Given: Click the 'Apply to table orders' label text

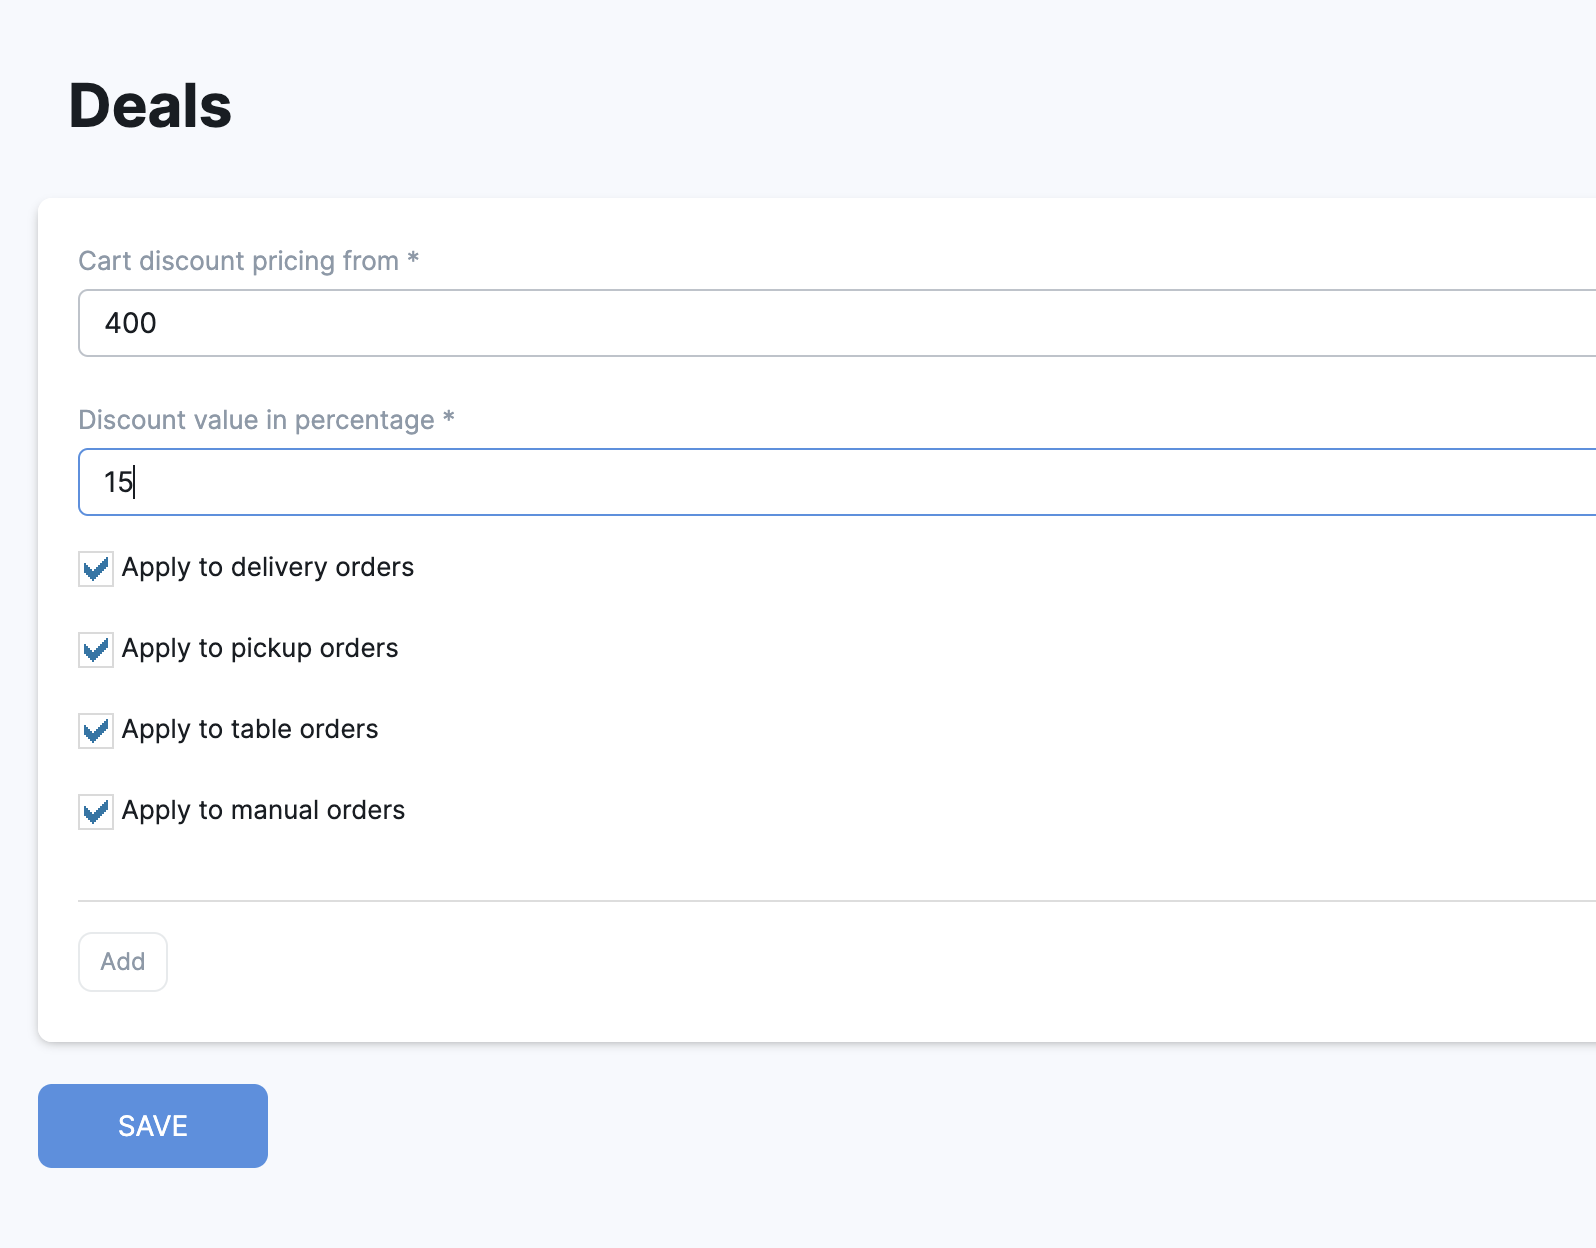Looking at the screenshot, I should click(x=250, y=729).
